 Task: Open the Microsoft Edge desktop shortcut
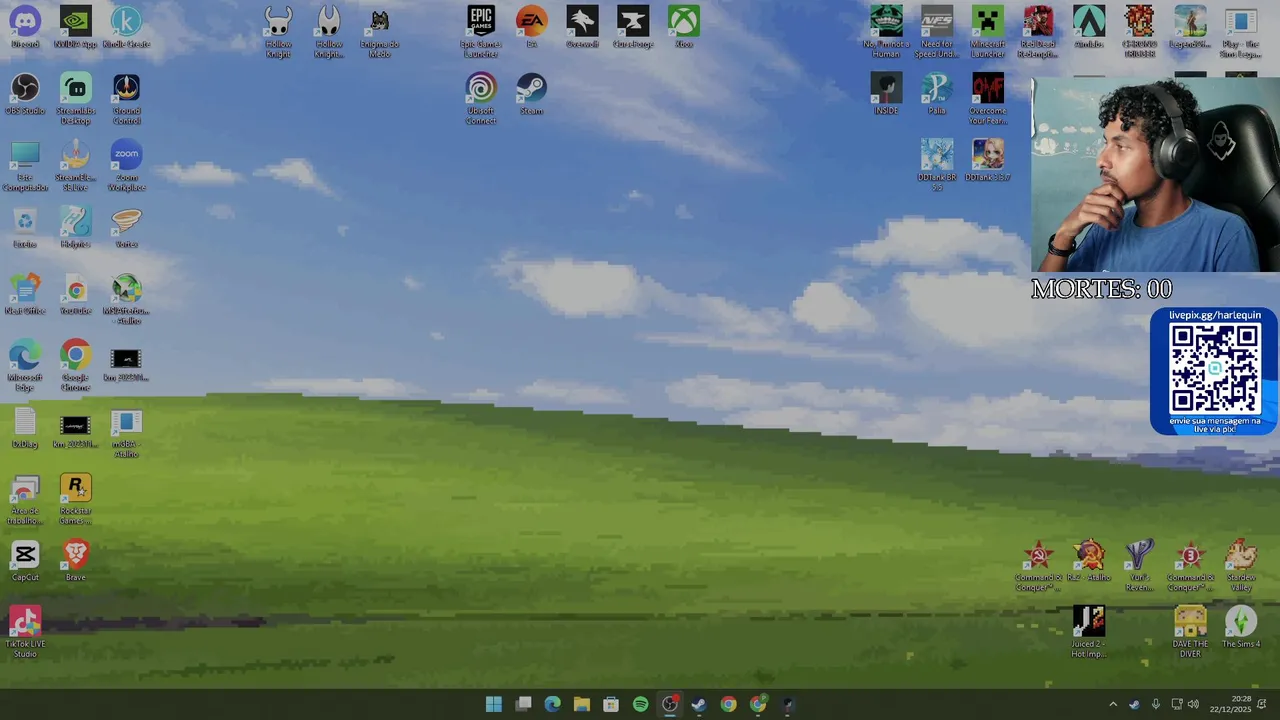pos(25,366)
